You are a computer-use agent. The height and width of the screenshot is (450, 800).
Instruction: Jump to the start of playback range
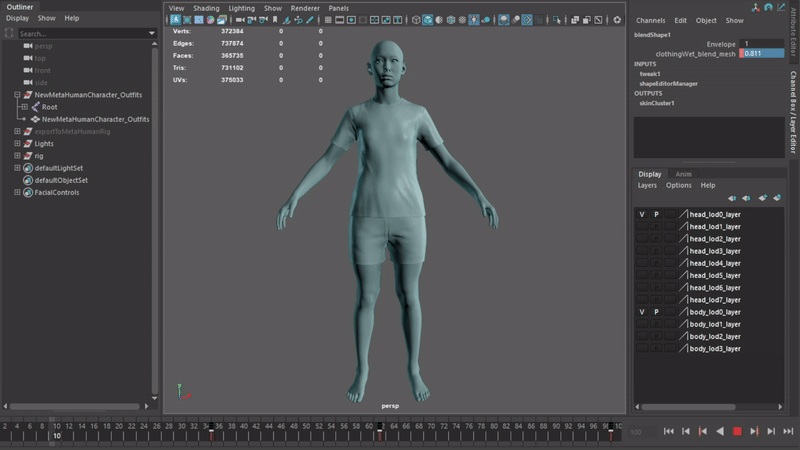[668, 431]
